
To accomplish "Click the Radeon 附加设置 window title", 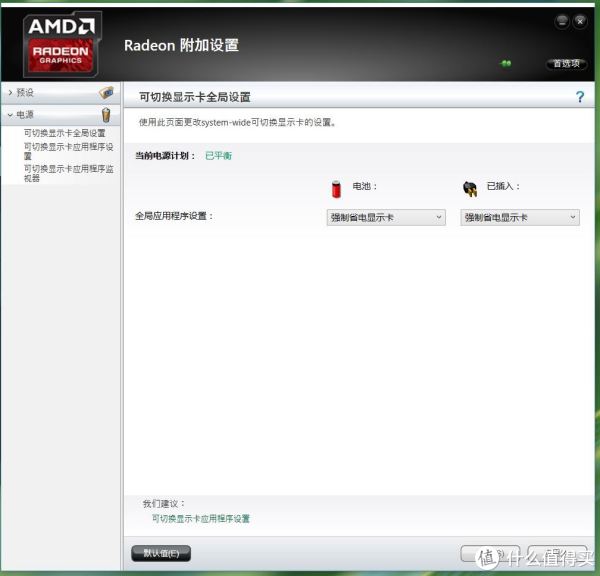I will pyautogui.click(x=181, y=45).
